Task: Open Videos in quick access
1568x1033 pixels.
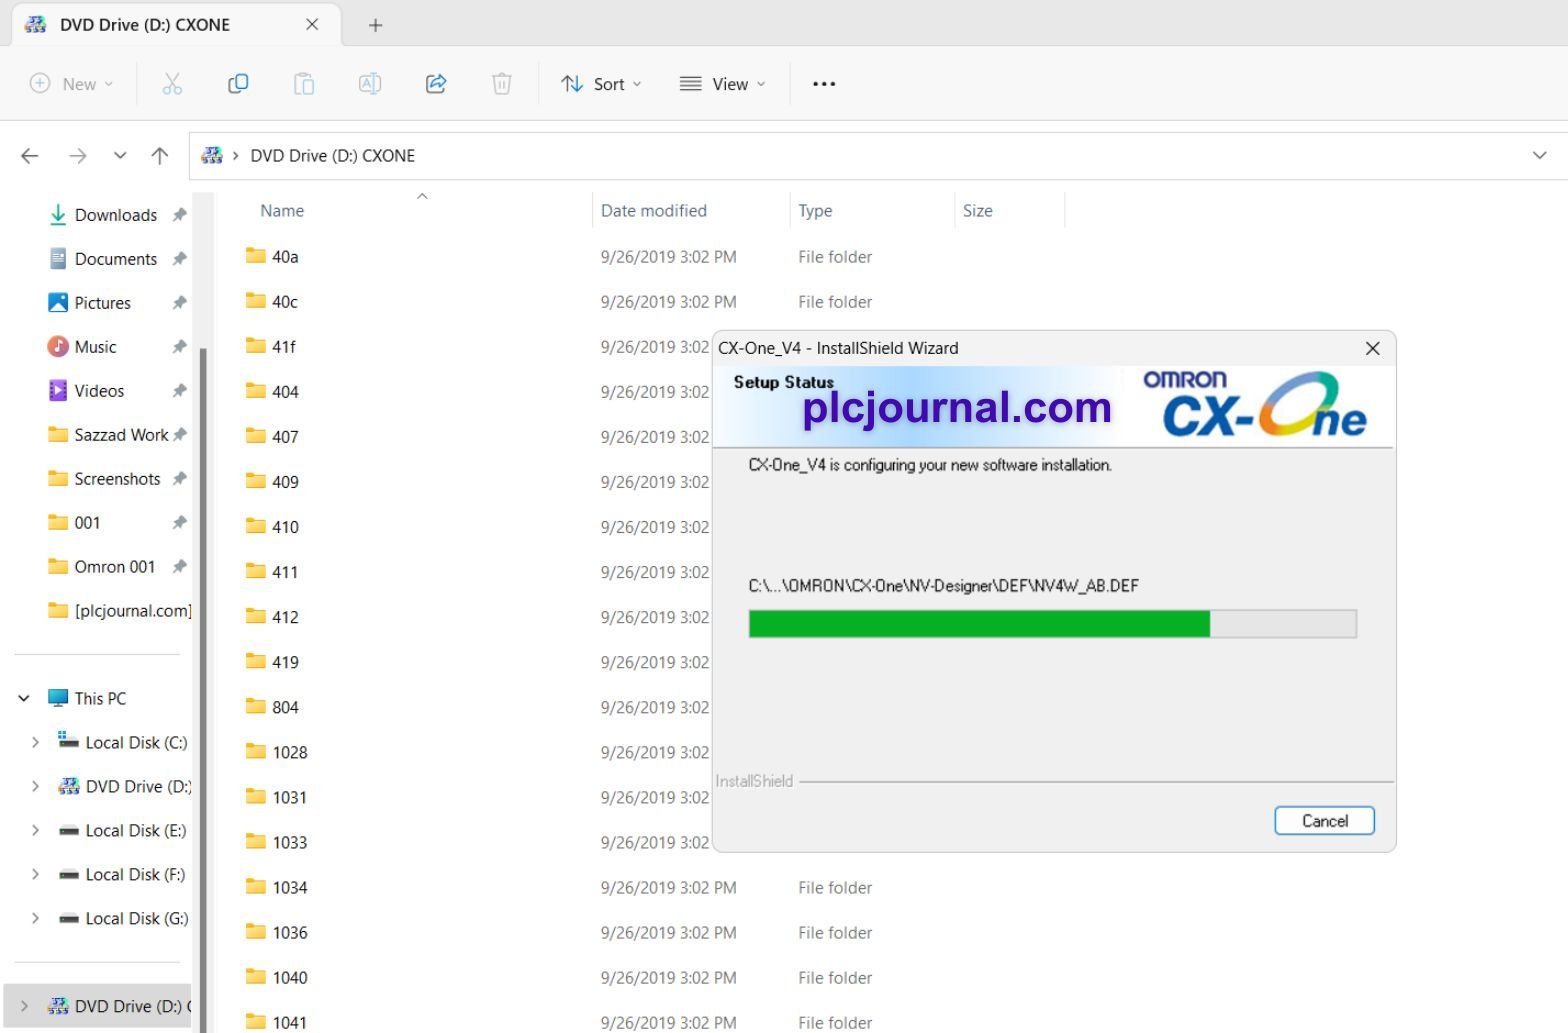Action: coord(99,391)
